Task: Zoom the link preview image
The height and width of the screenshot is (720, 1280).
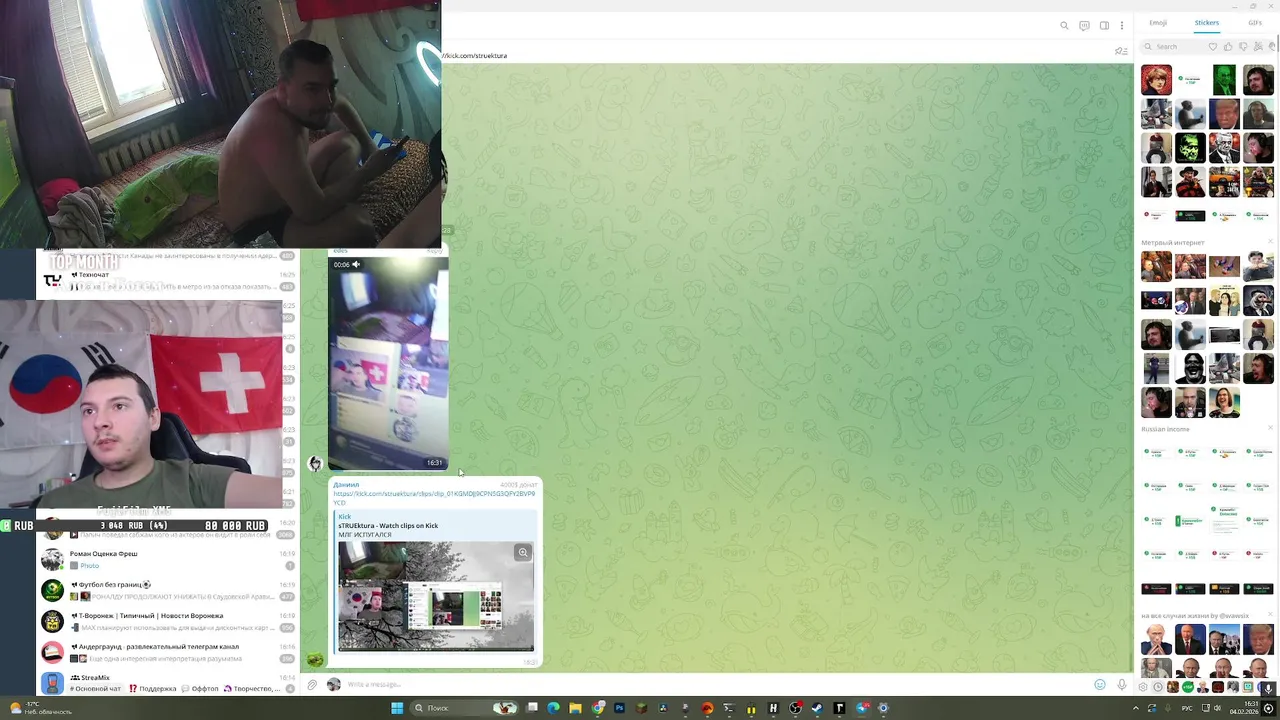Action: coord(523,552)
